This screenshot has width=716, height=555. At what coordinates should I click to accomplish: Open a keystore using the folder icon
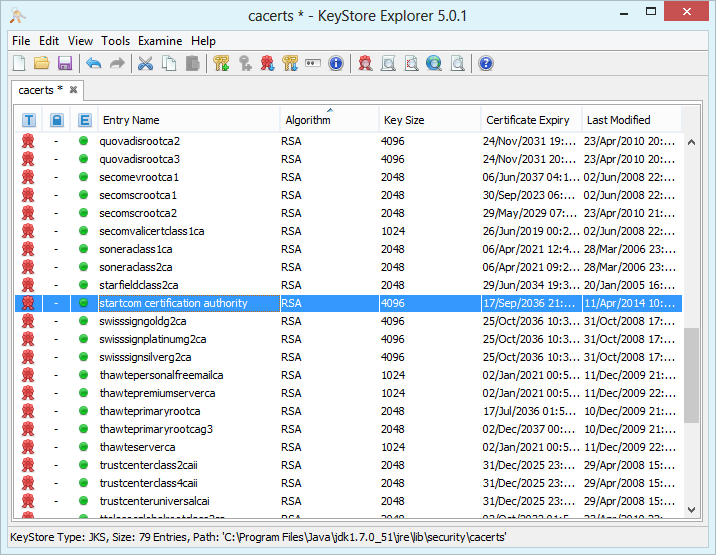(42, 64)
